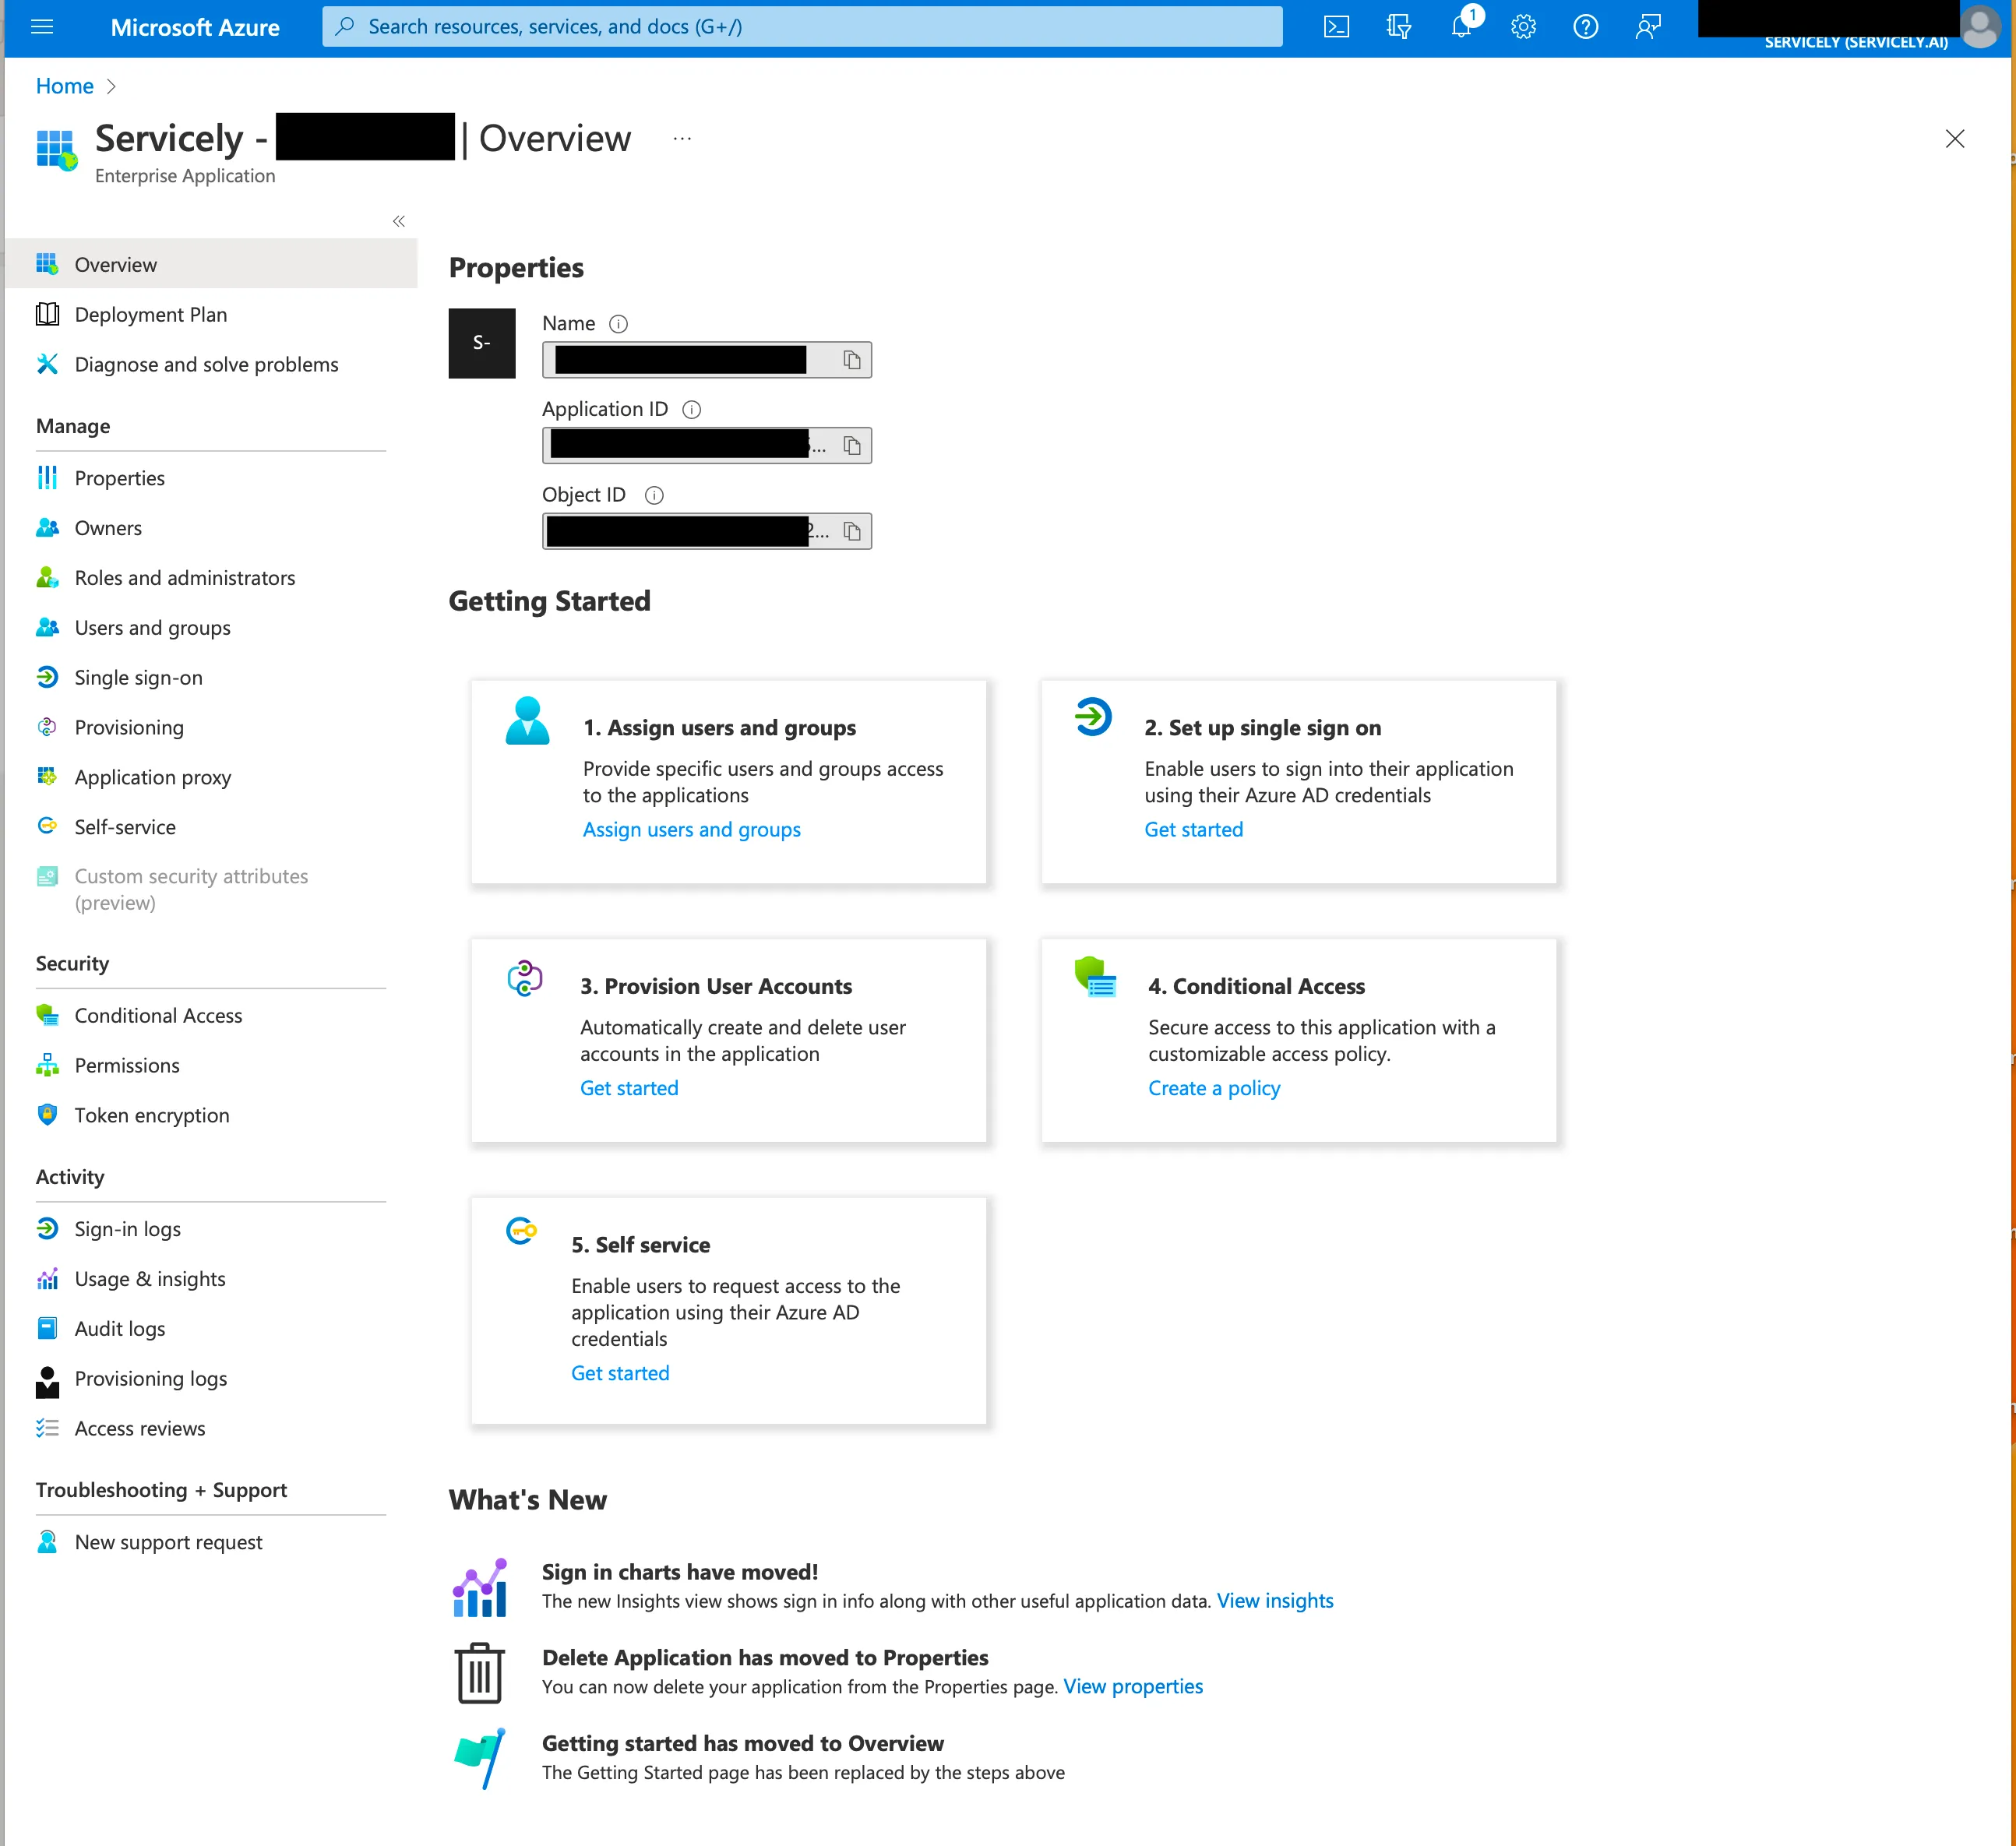Open the Help question mark icon
This screenshot has width=2016, height=1846.
tap(1586, 27)
